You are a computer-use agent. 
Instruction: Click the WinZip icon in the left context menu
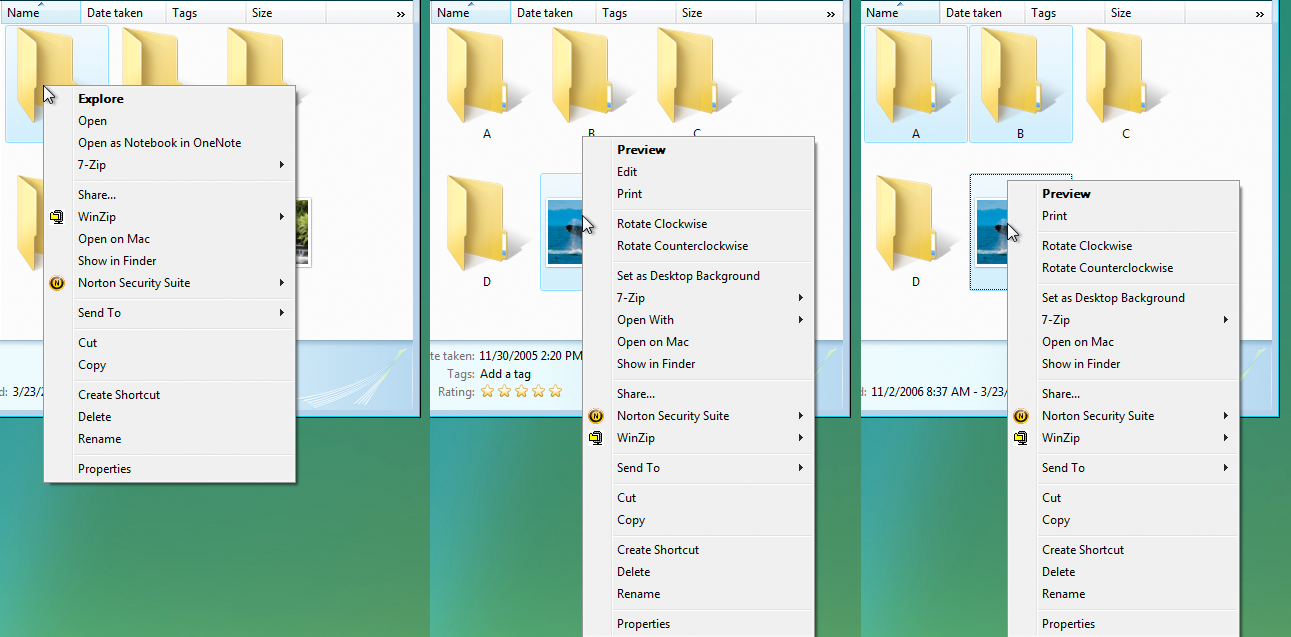pyautogui.click(x=57, y=216)
